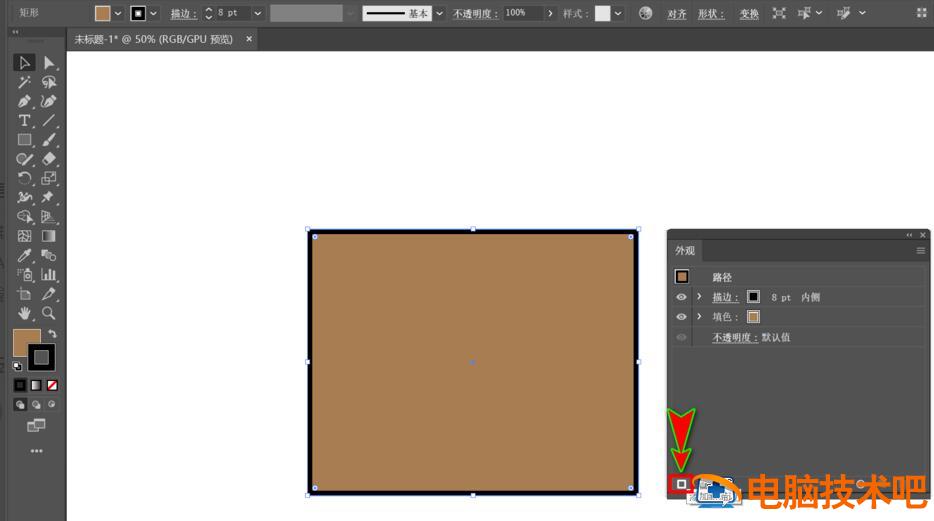Click the 对齐 (Align) link in control bar

point(677,14)
